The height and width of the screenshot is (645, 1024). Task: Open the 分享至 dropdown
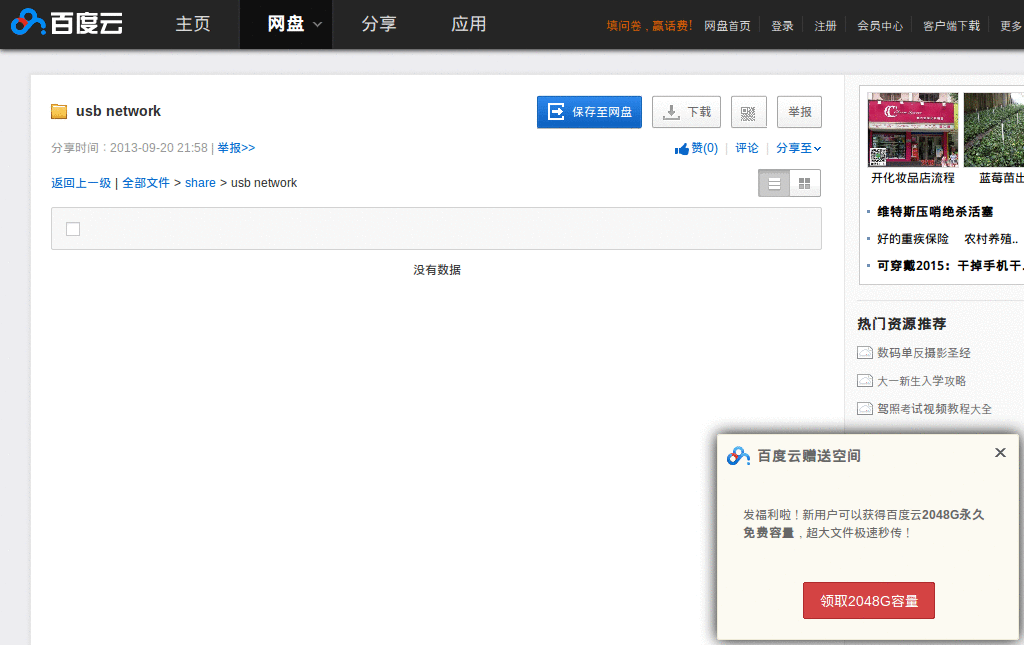798,148
